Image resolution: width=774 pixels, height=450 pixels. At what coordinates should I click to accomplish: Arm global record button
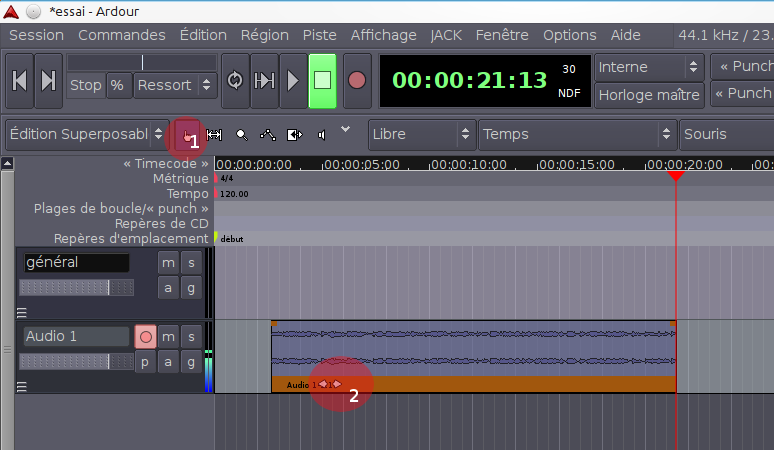tap(357, 81)
